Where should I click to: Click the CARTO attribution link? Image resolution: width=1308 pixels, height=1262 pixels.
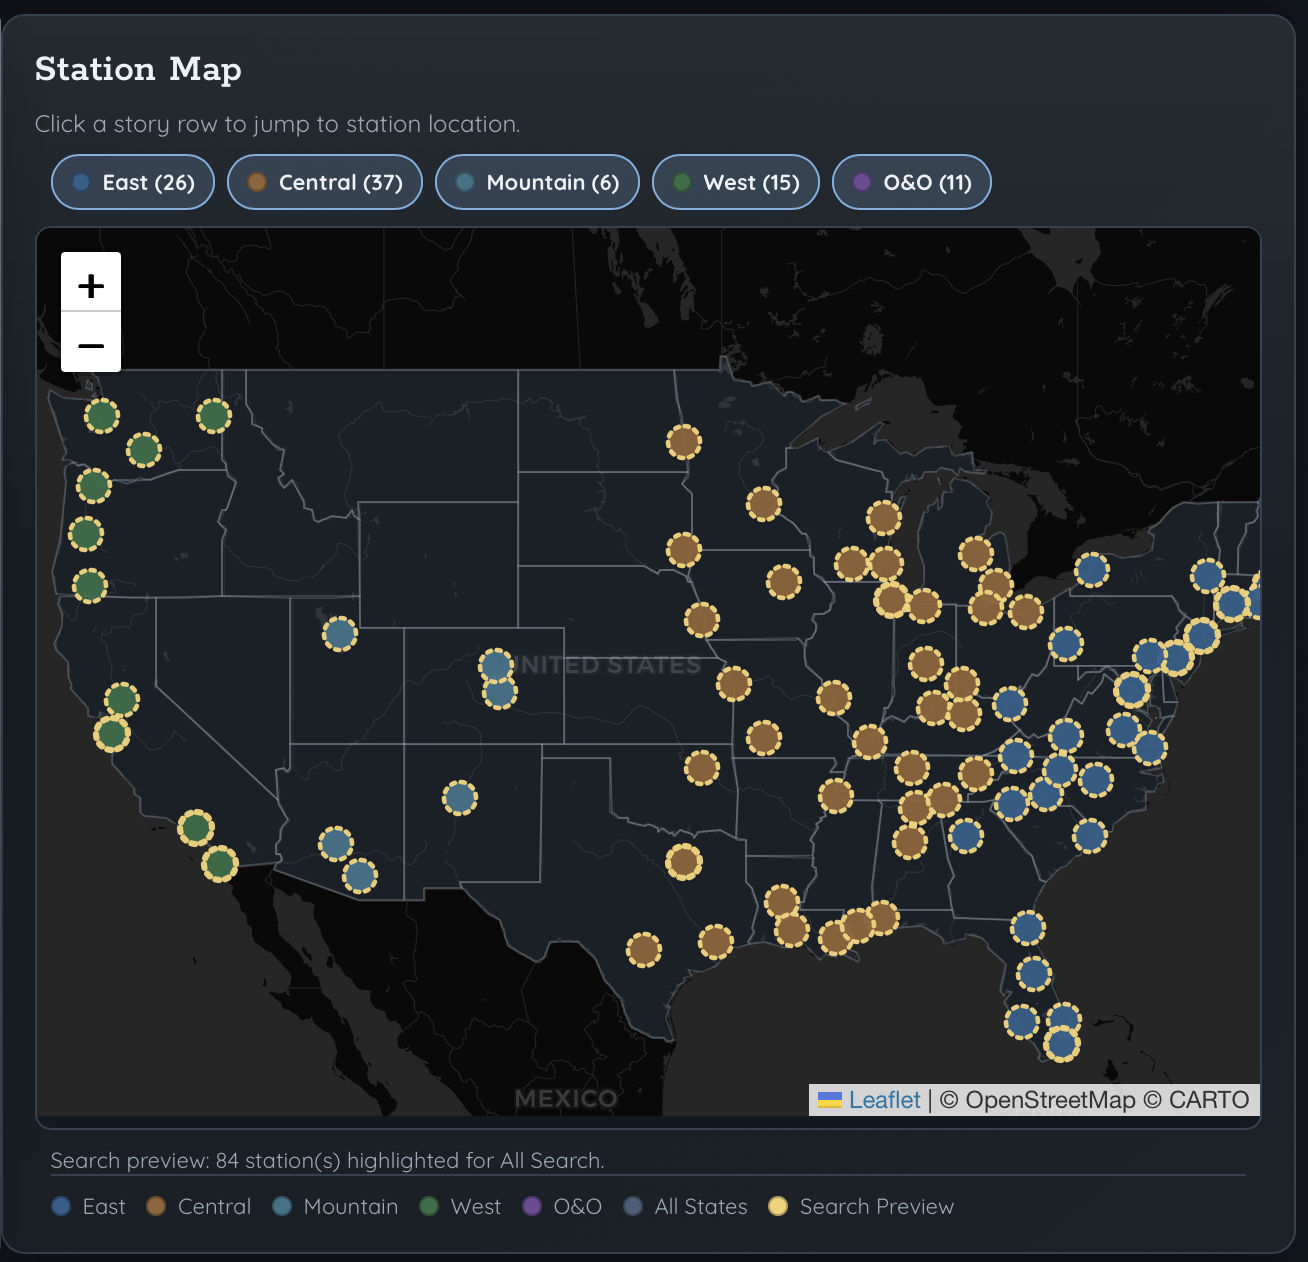[x=1208, y=1100]
